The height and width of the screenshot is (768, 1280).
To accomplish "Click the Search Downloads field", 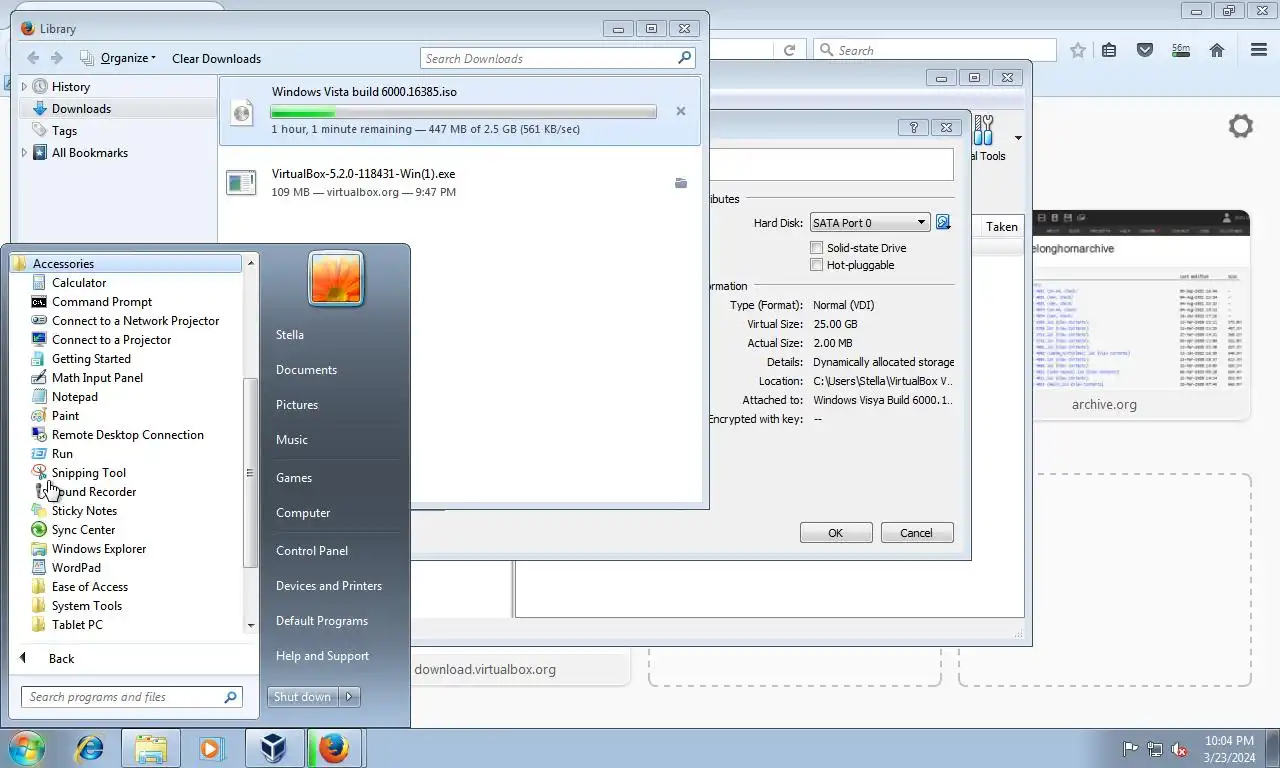I will pos(557,58).
